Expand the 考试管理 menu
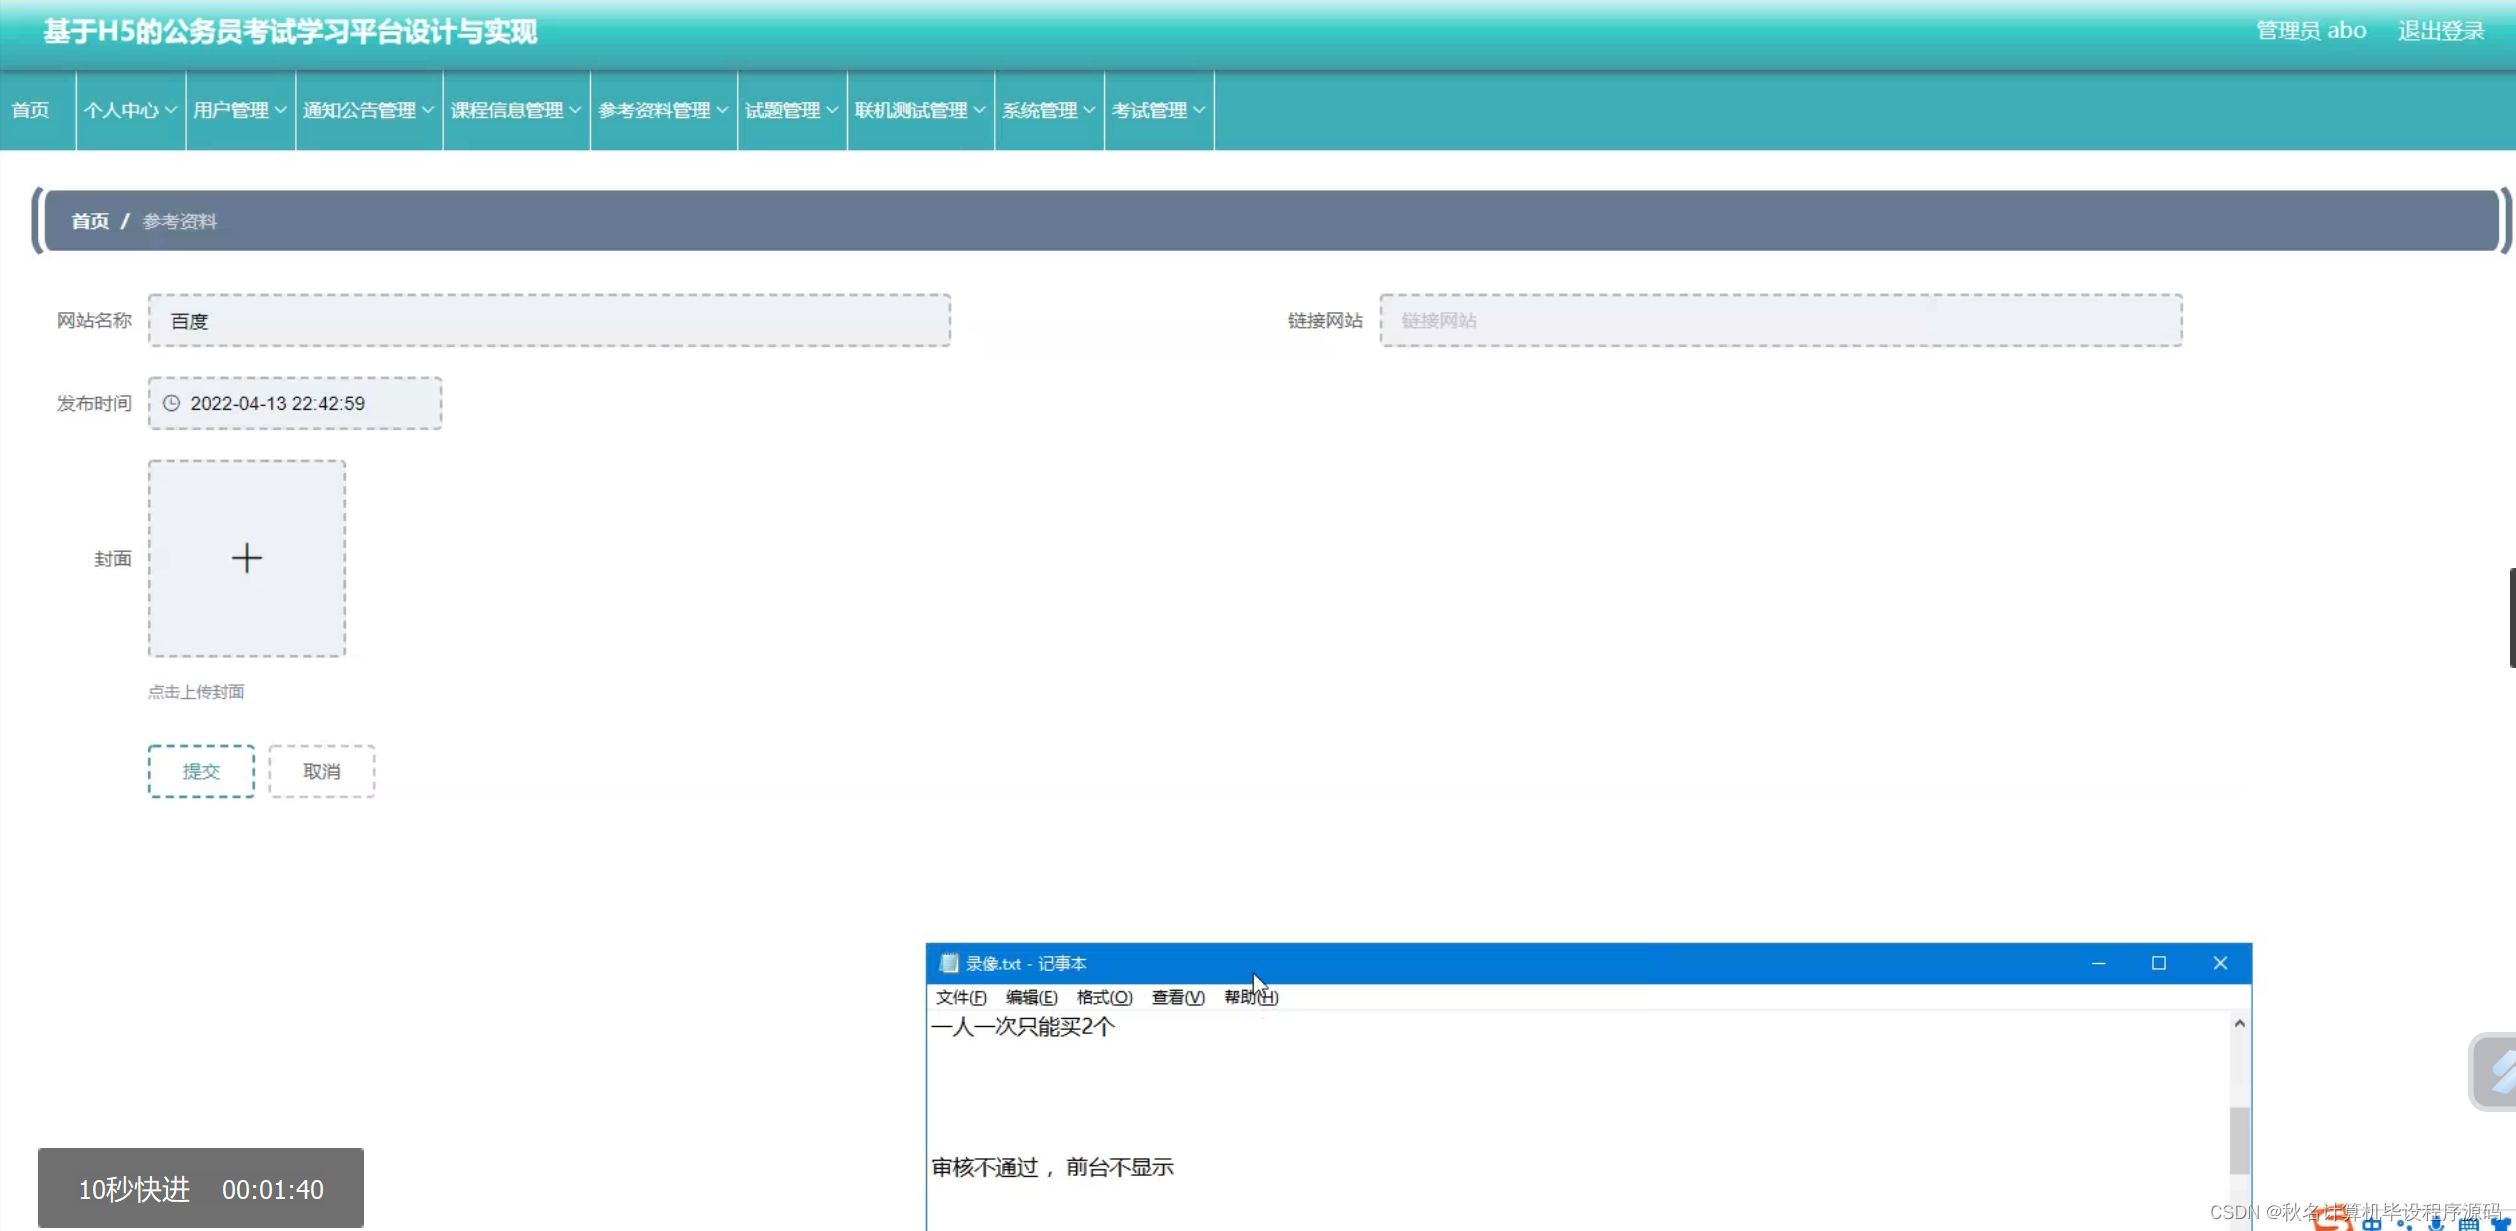This screenshot has width=2516, height=1231. coord(1158,110)
